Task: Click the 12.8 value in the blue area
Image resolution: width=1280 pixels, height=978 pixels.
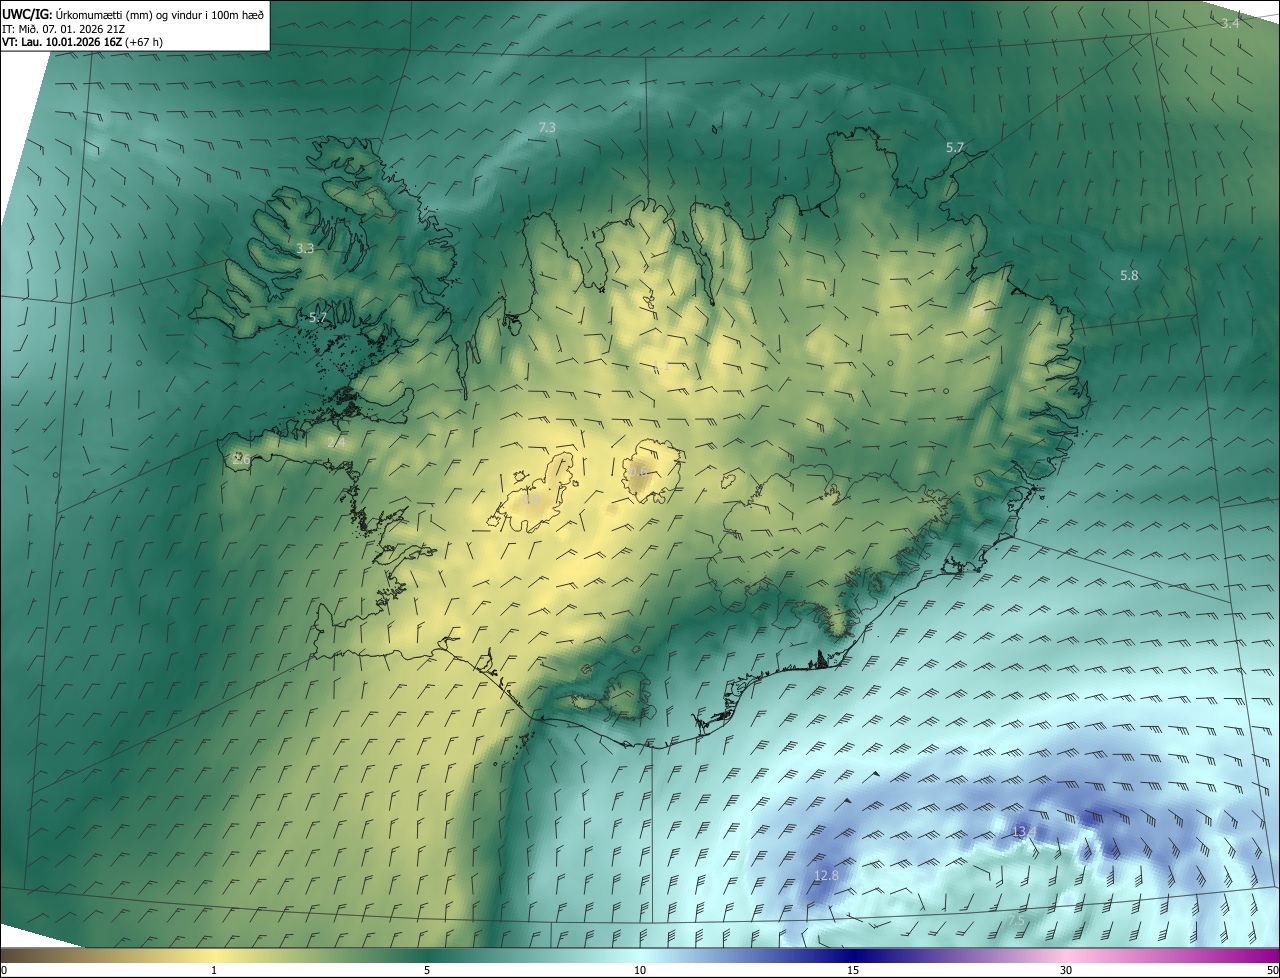Action: pyautogui.click(x=826, y=875)
